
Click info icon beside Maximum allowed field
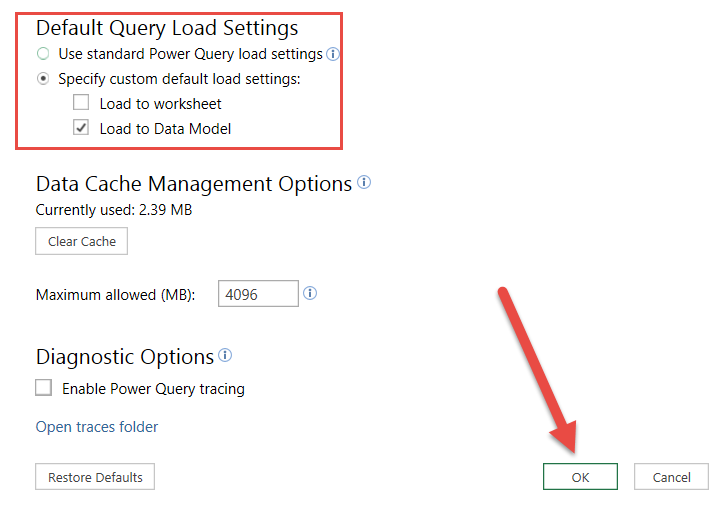310,294
